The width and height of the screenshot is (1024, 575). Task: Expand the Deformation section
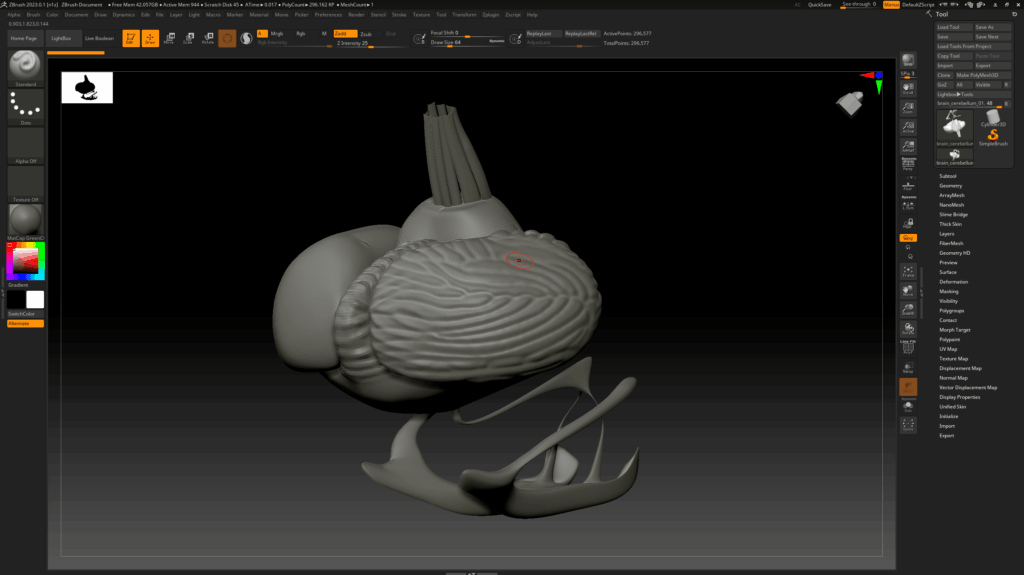pyautogui.click(x=953, y=282)
